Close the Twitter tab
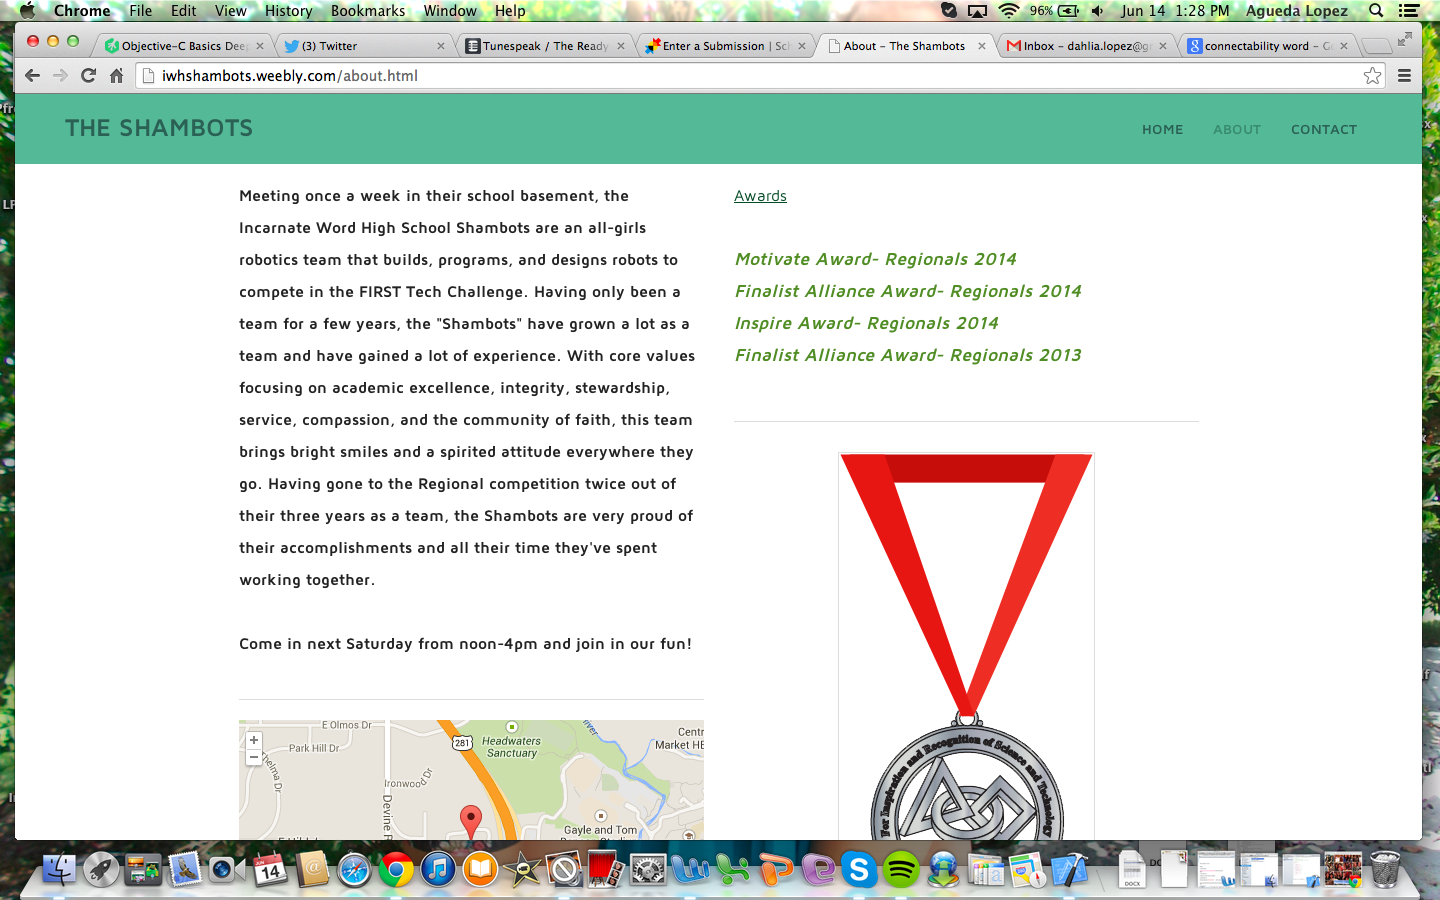 [441, 46]
